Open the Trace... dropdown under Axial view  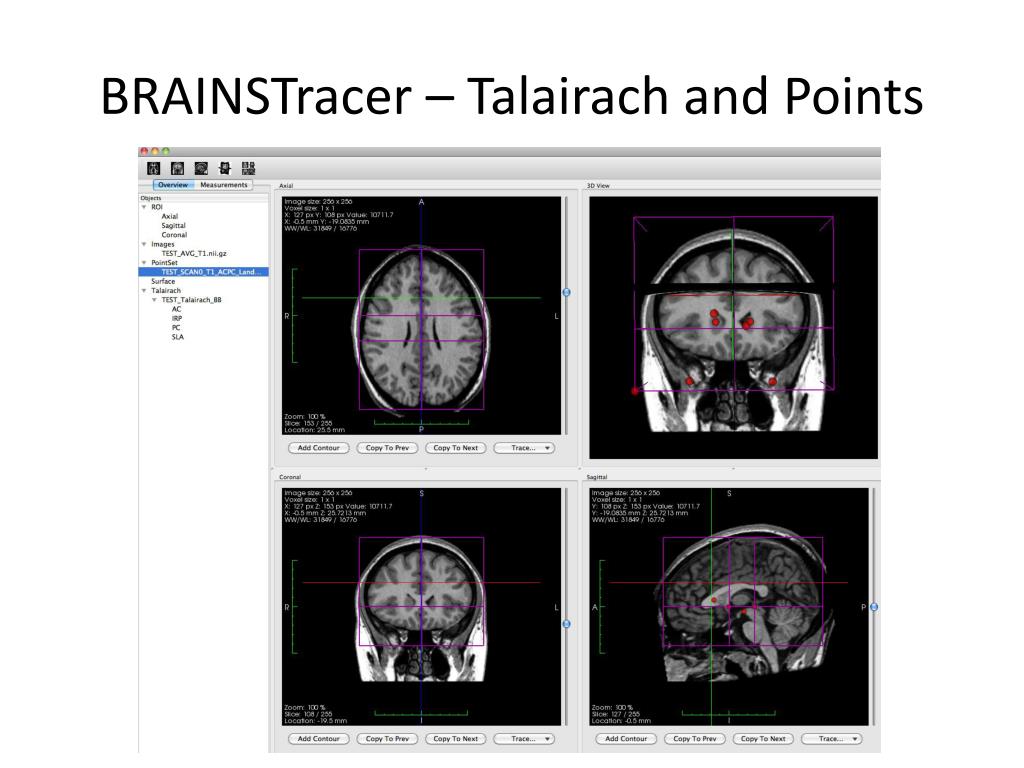[524, 448]
